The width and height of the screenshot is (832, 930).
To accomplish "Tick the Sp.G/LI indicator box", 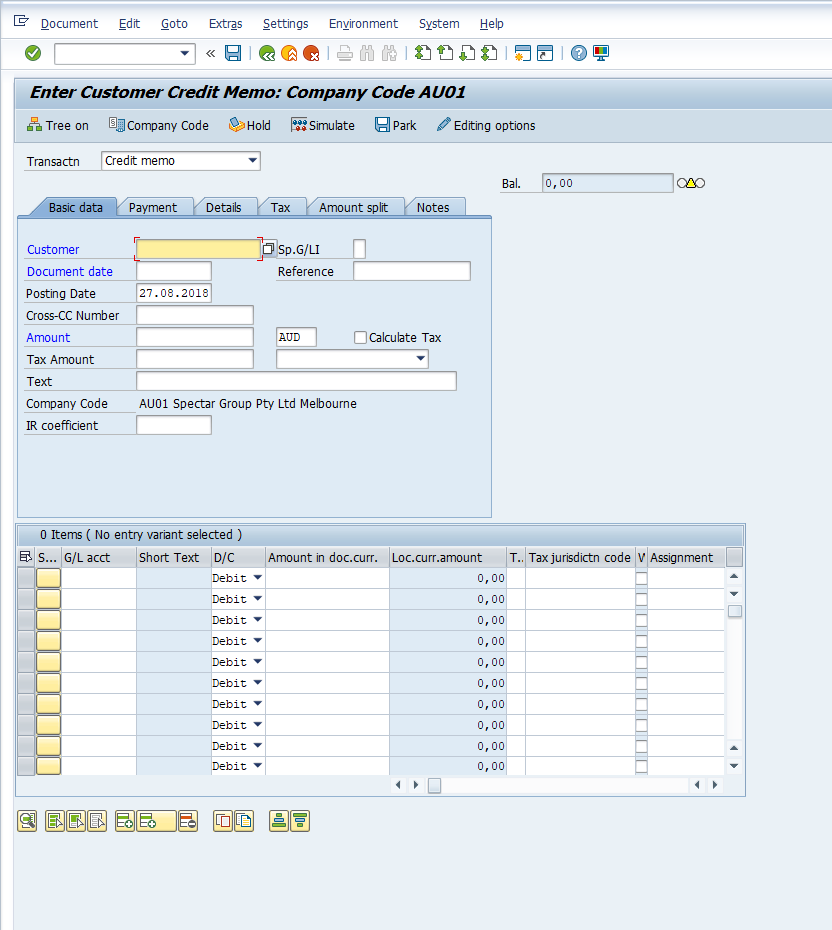I will [360, 249].
